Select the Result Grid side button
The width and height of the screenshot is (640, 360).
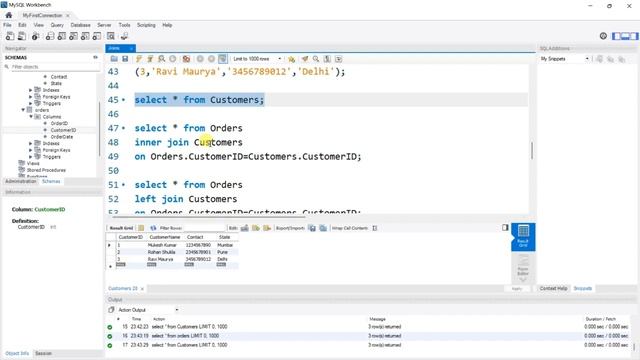click(x=523, y=237)
